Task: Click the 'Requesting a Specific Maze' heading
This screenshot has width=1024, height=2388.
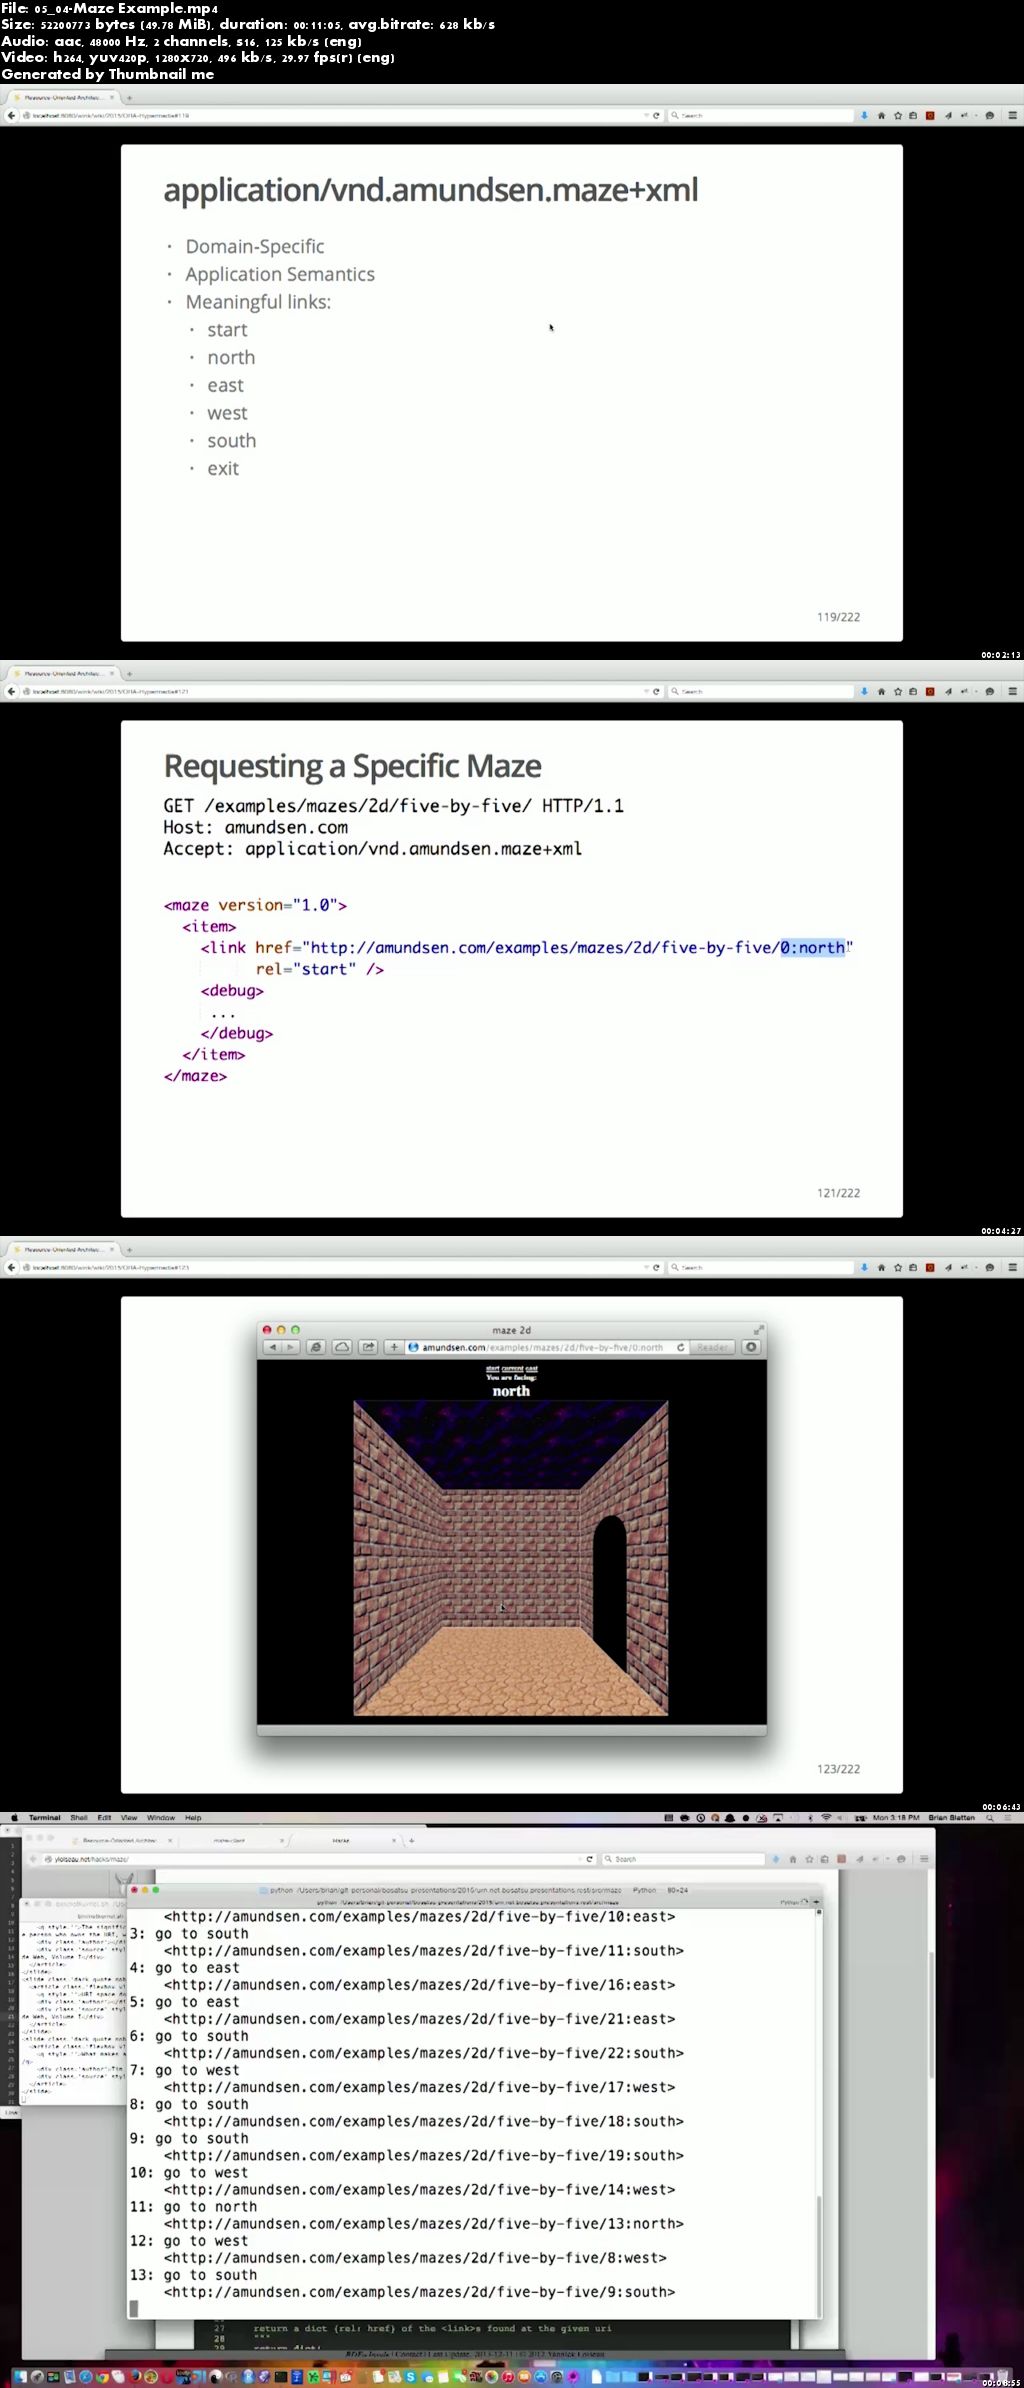Action: coord(353,766)
